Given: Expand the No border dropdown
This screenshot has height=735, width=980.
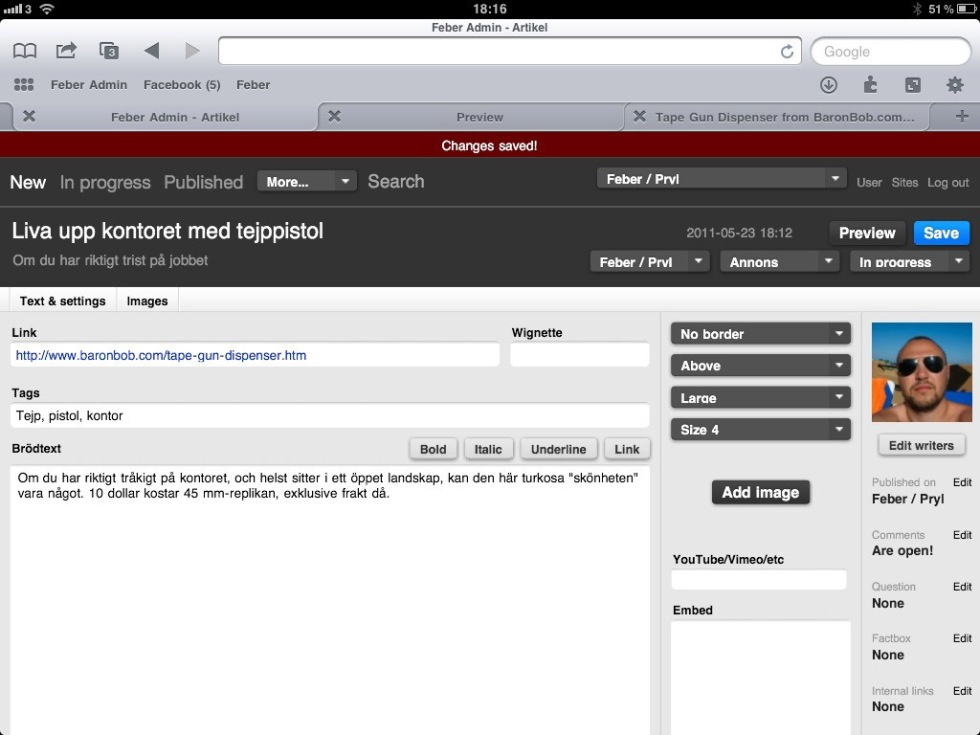Looking at the screenshot, I should (x=760, y=334).
